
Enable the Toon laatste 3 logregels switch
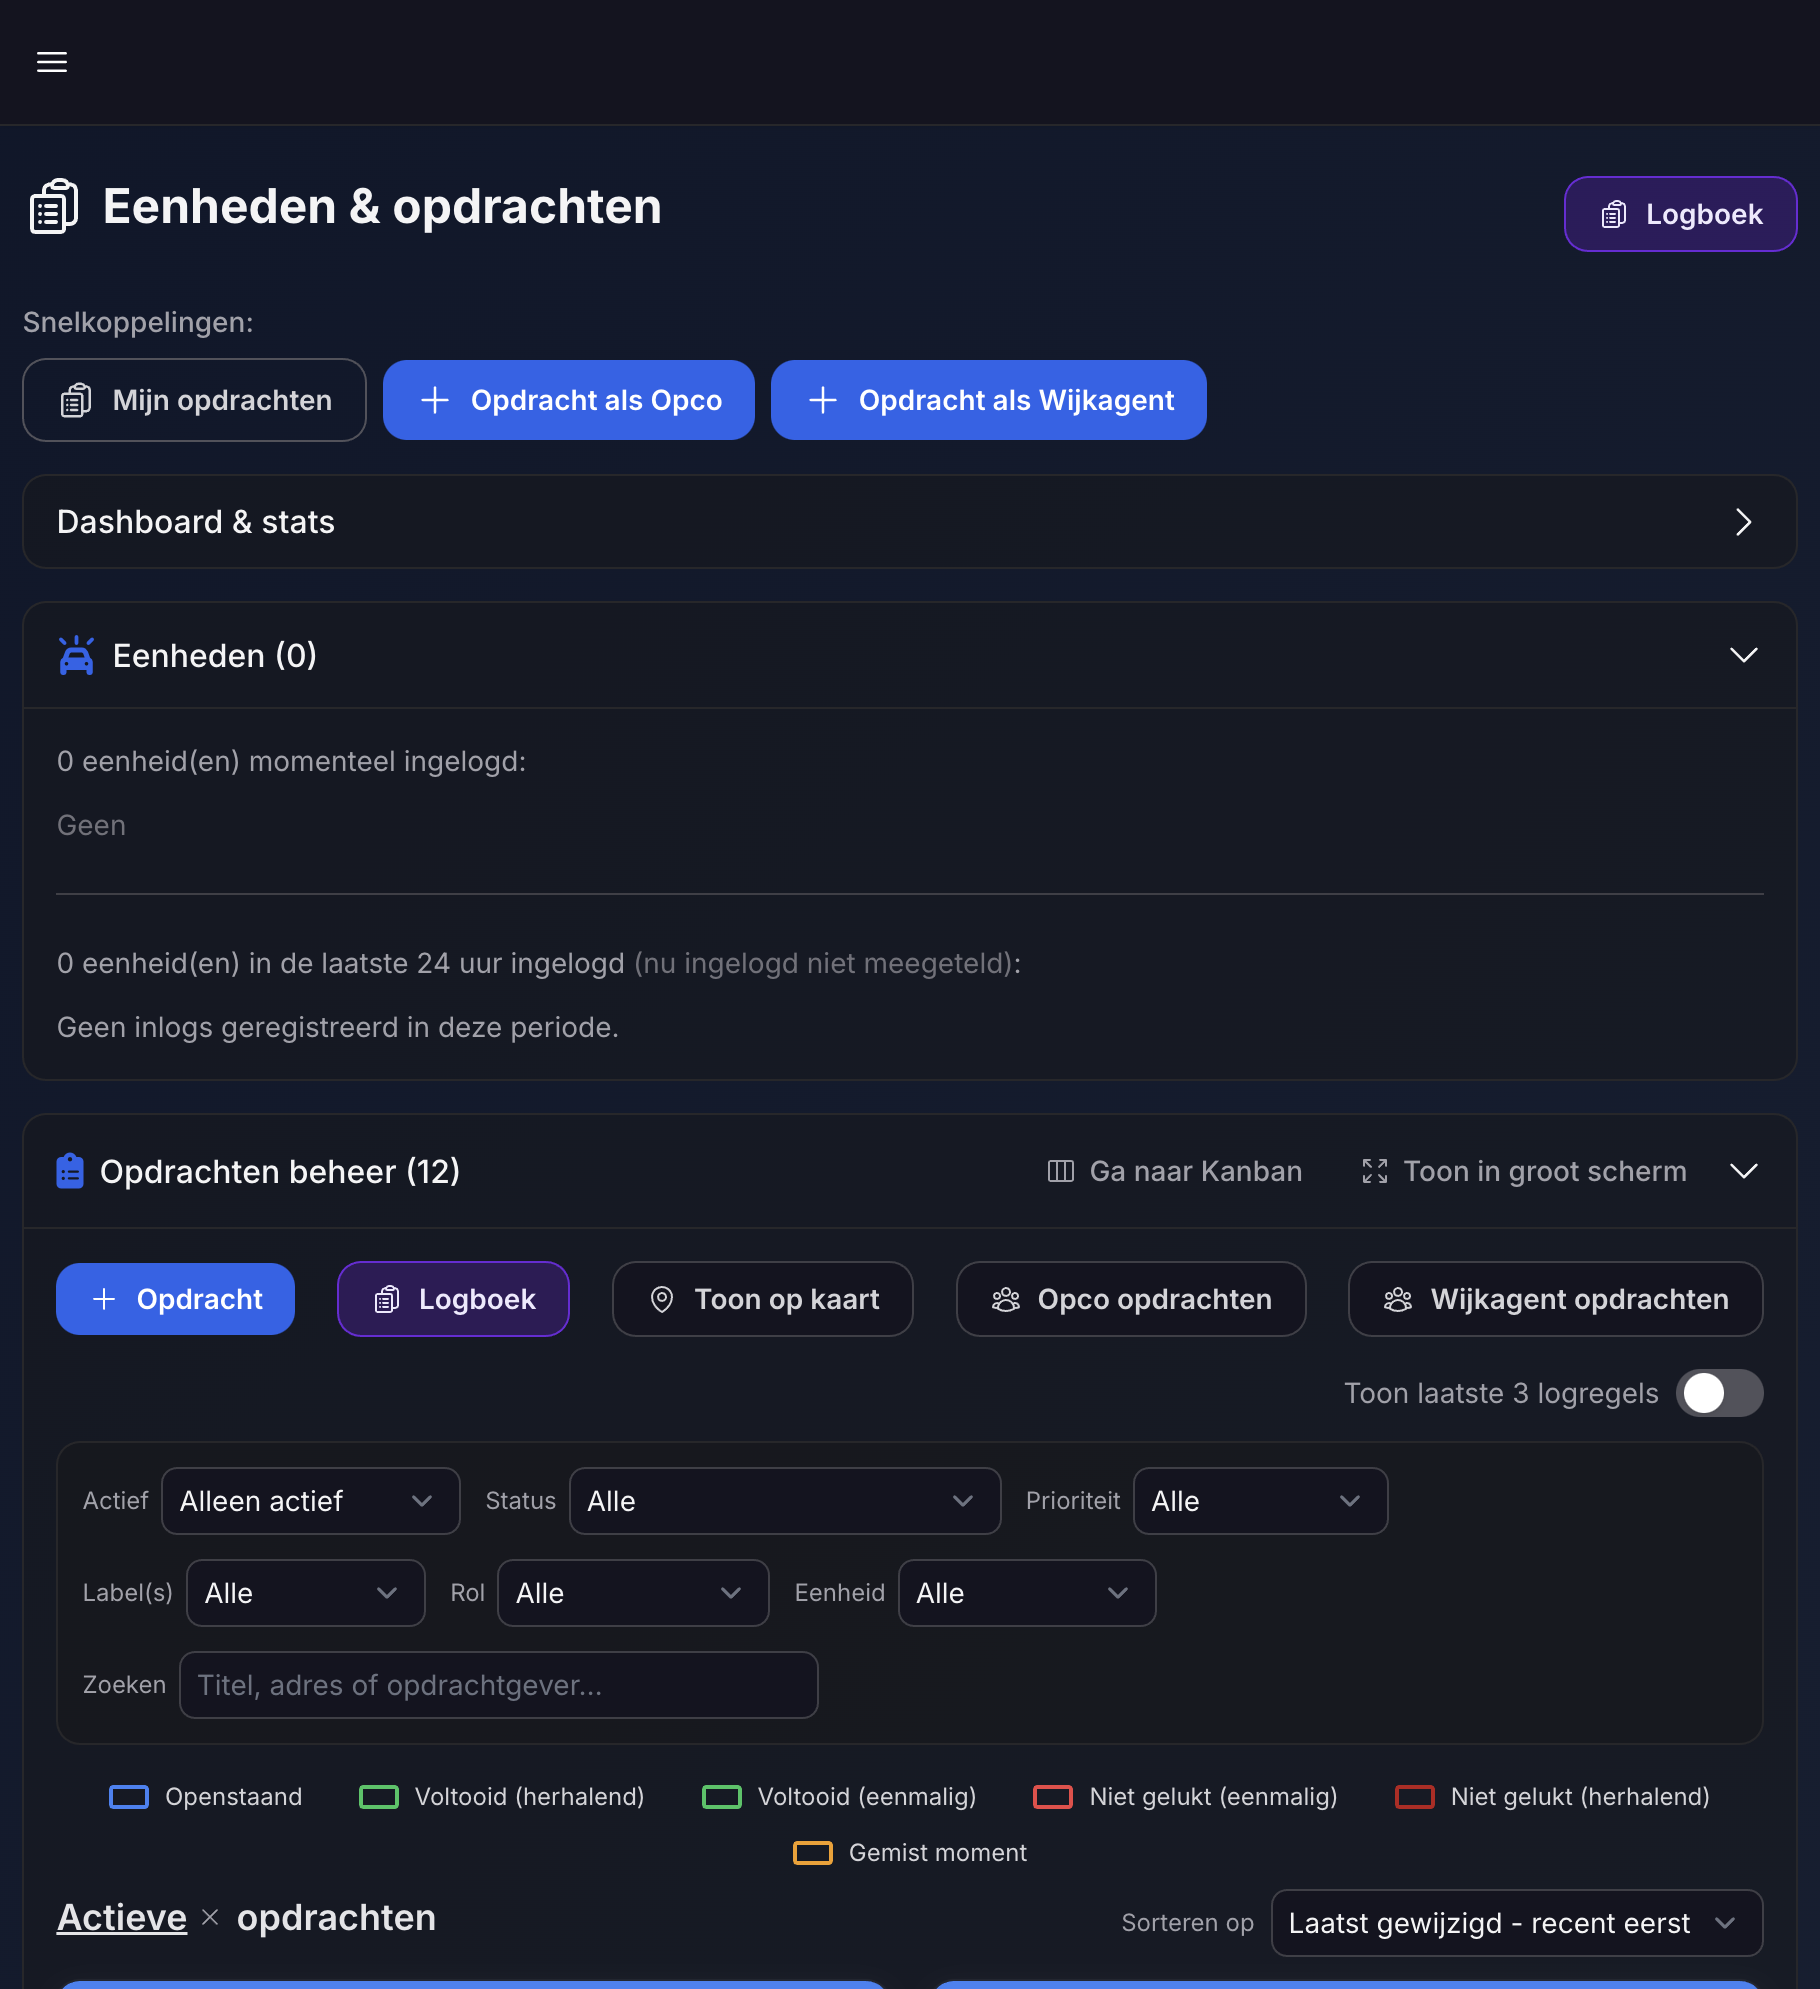point(1719,1393)
